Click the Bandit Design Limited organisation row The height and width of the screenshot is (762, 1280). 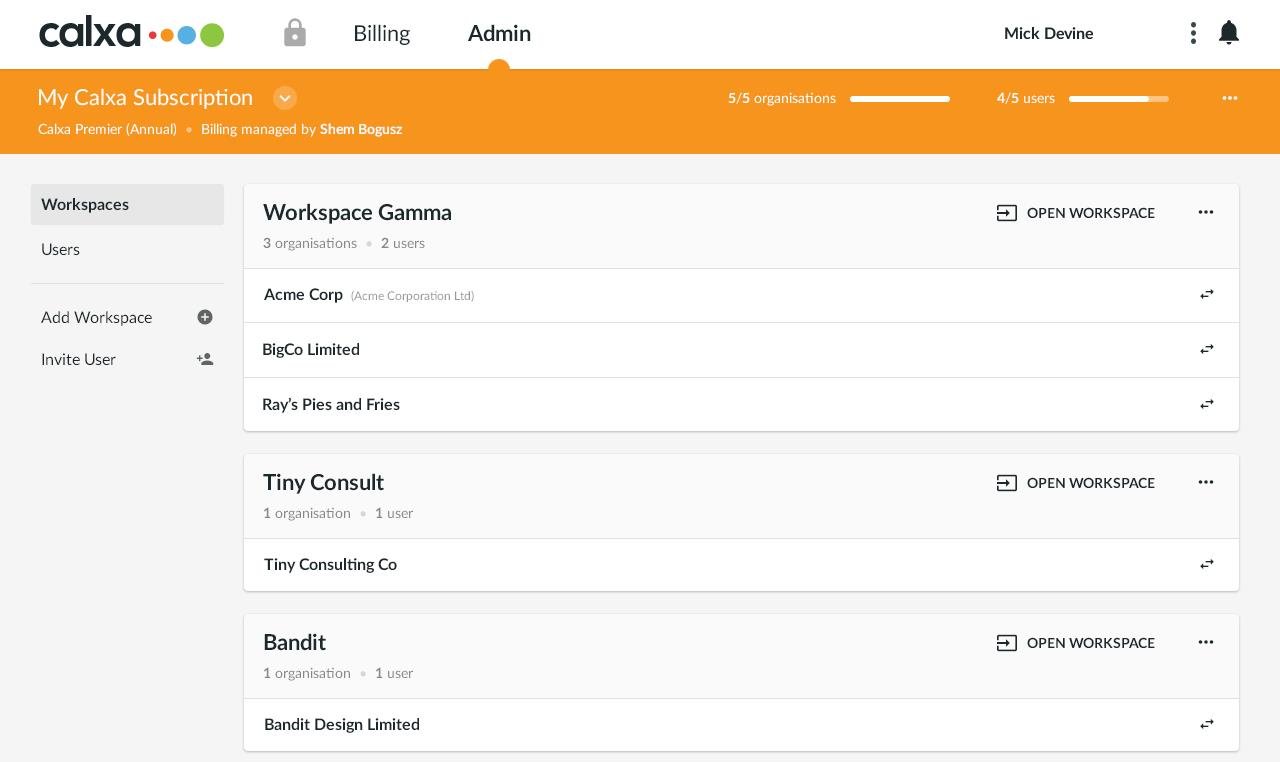(x=741, y=724)
